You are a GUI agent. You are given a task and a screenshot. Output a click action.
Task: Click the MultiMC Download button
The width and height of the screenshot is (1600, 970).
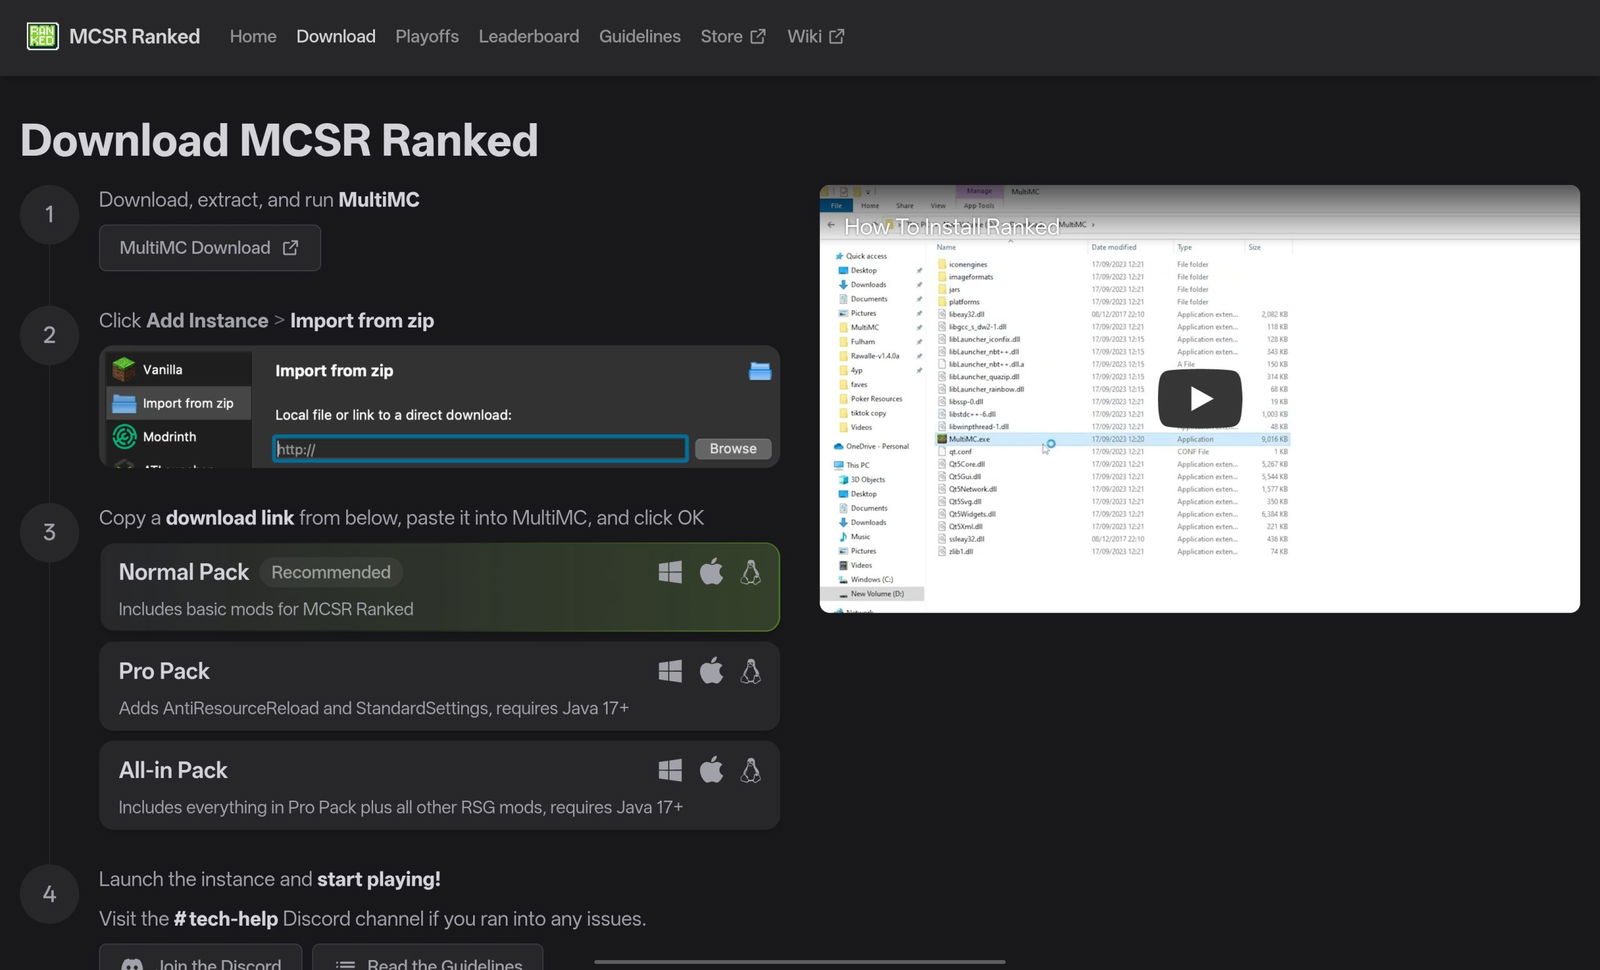pos(209,247)
